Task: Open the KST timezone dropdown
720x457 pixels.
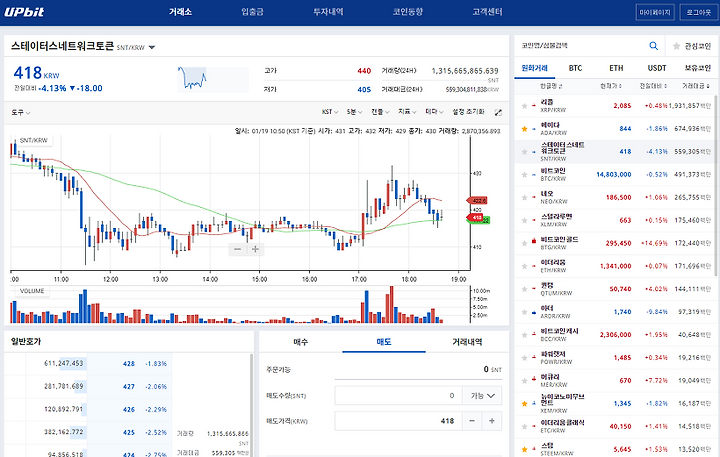Action: point(330,112)
